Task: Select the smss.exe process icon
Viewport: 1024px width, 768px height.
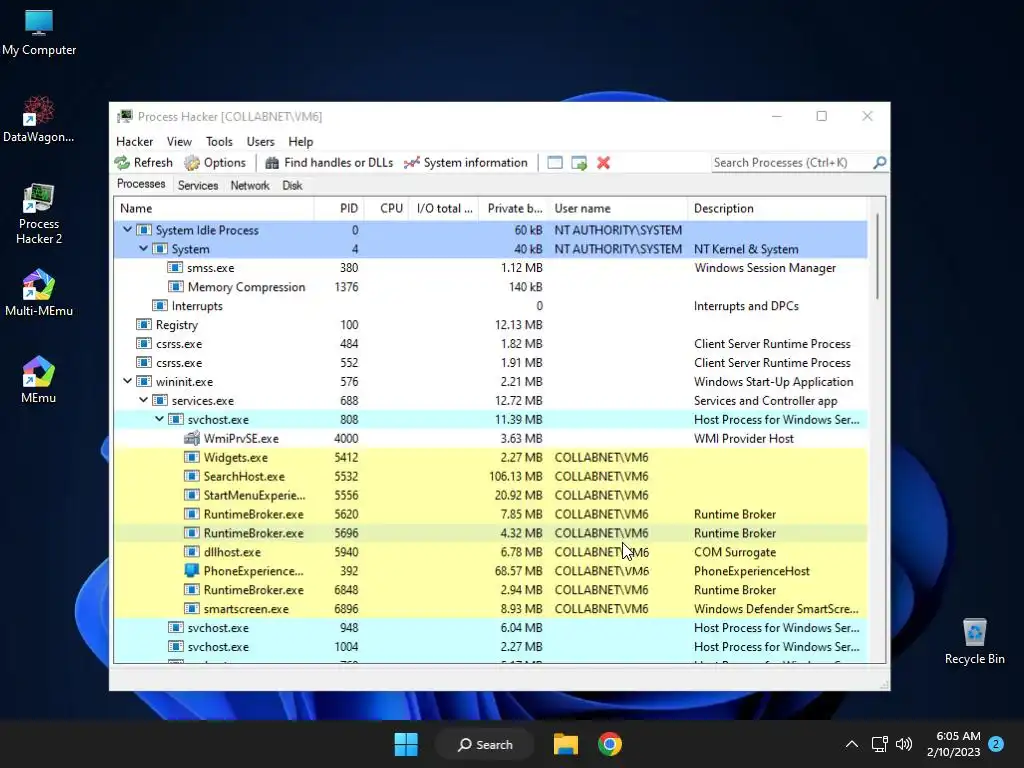Action: (x=175, y=268)
